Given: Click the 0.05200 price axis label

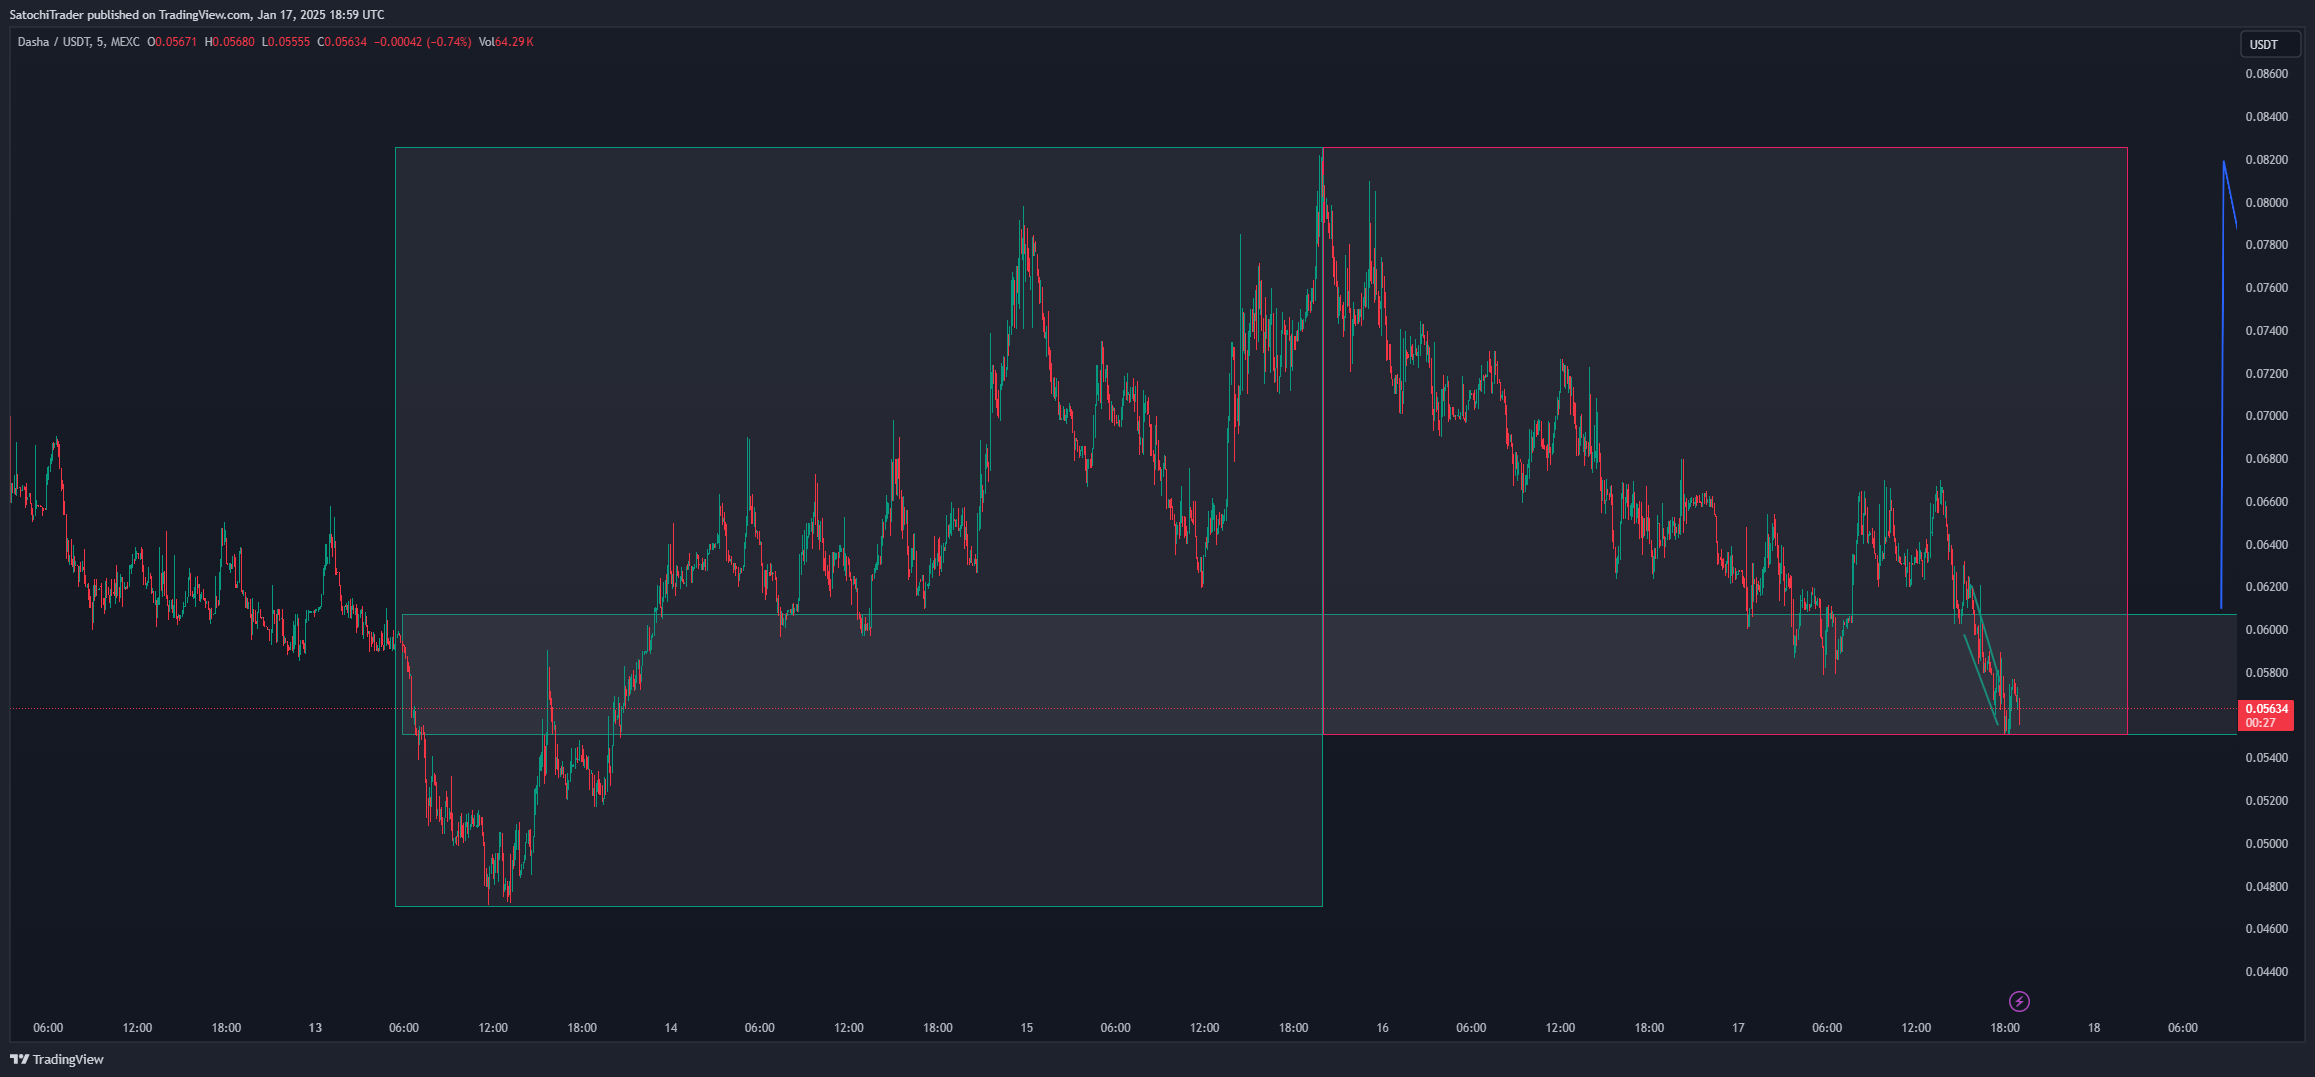Looking at the screenshot, I should pyautogui.click(x=2266, y=801).
